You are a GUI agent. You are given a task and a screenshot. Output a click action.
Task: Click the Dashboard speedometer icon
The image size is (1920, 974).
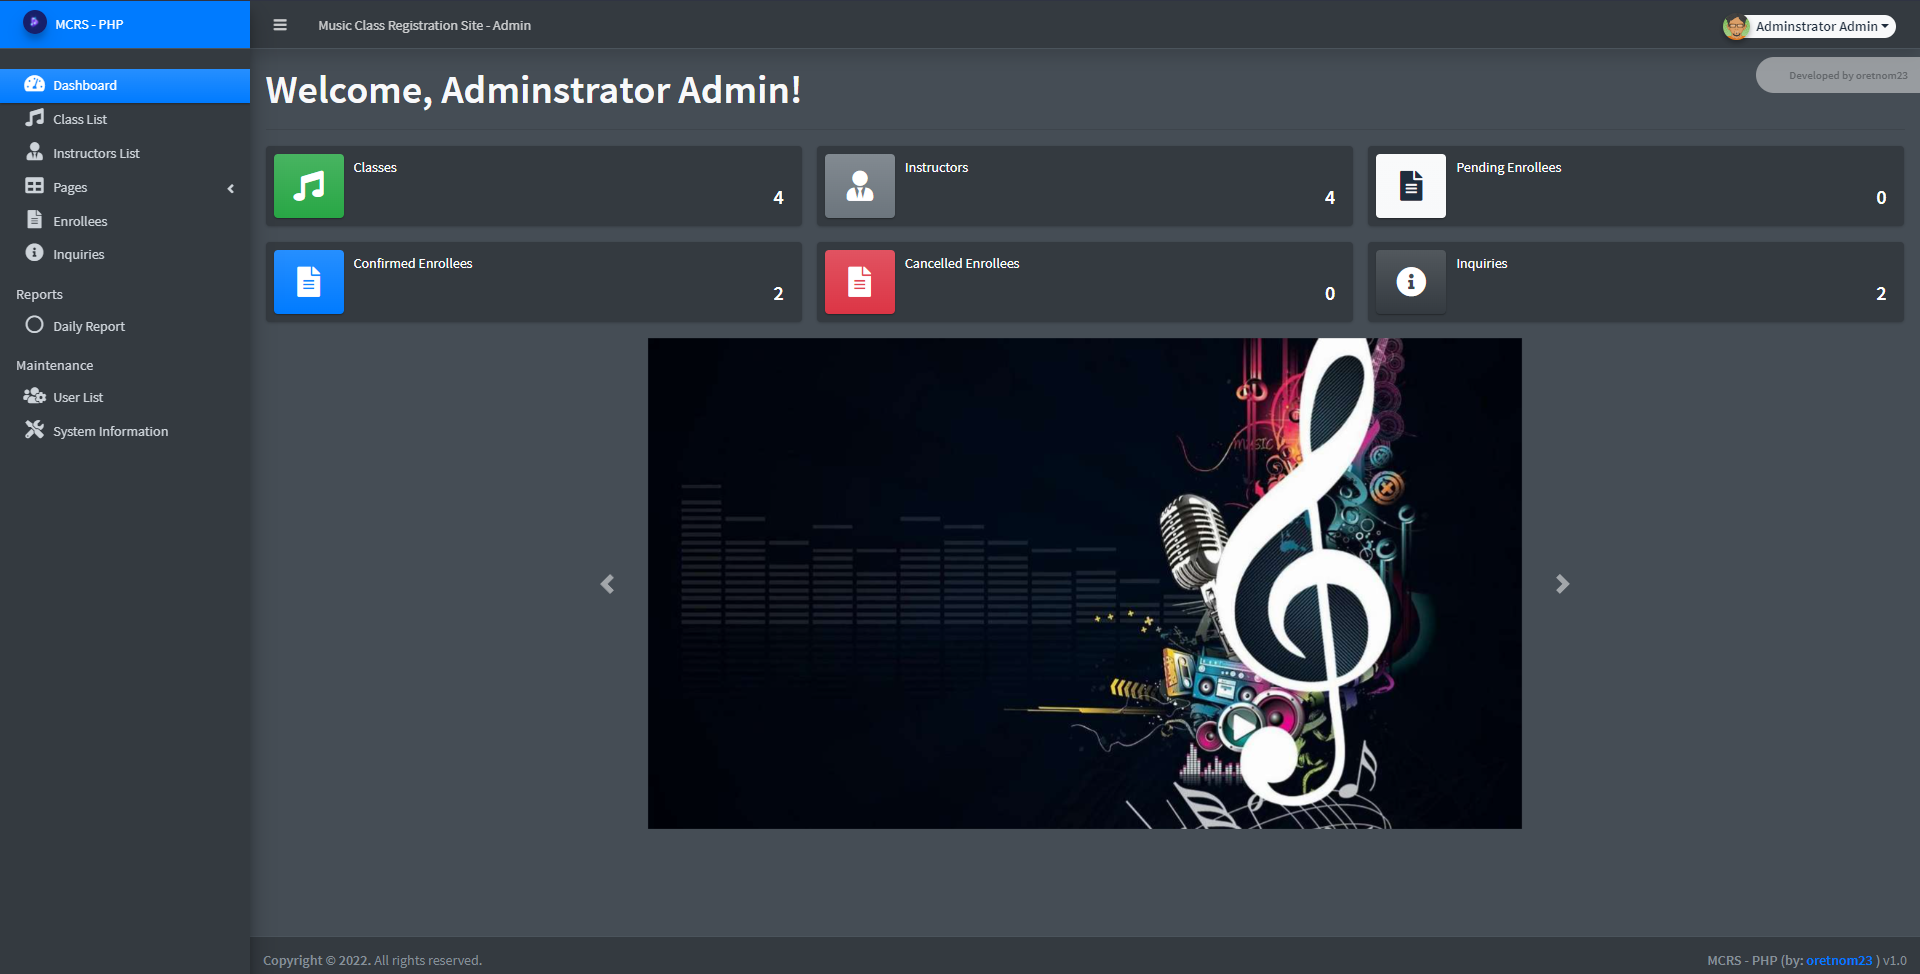coord(35,84)
